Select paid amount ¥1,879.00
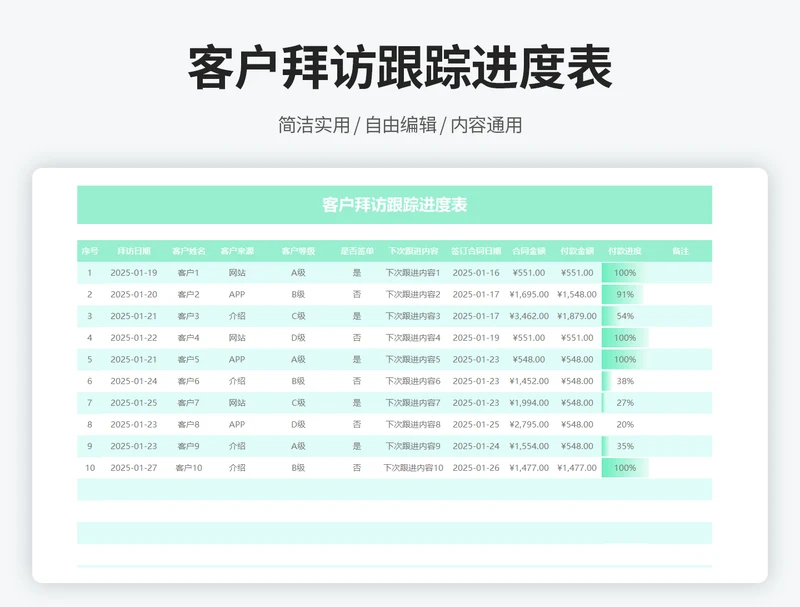The height and width of the screenshot is (607, 800). (577, 316)
